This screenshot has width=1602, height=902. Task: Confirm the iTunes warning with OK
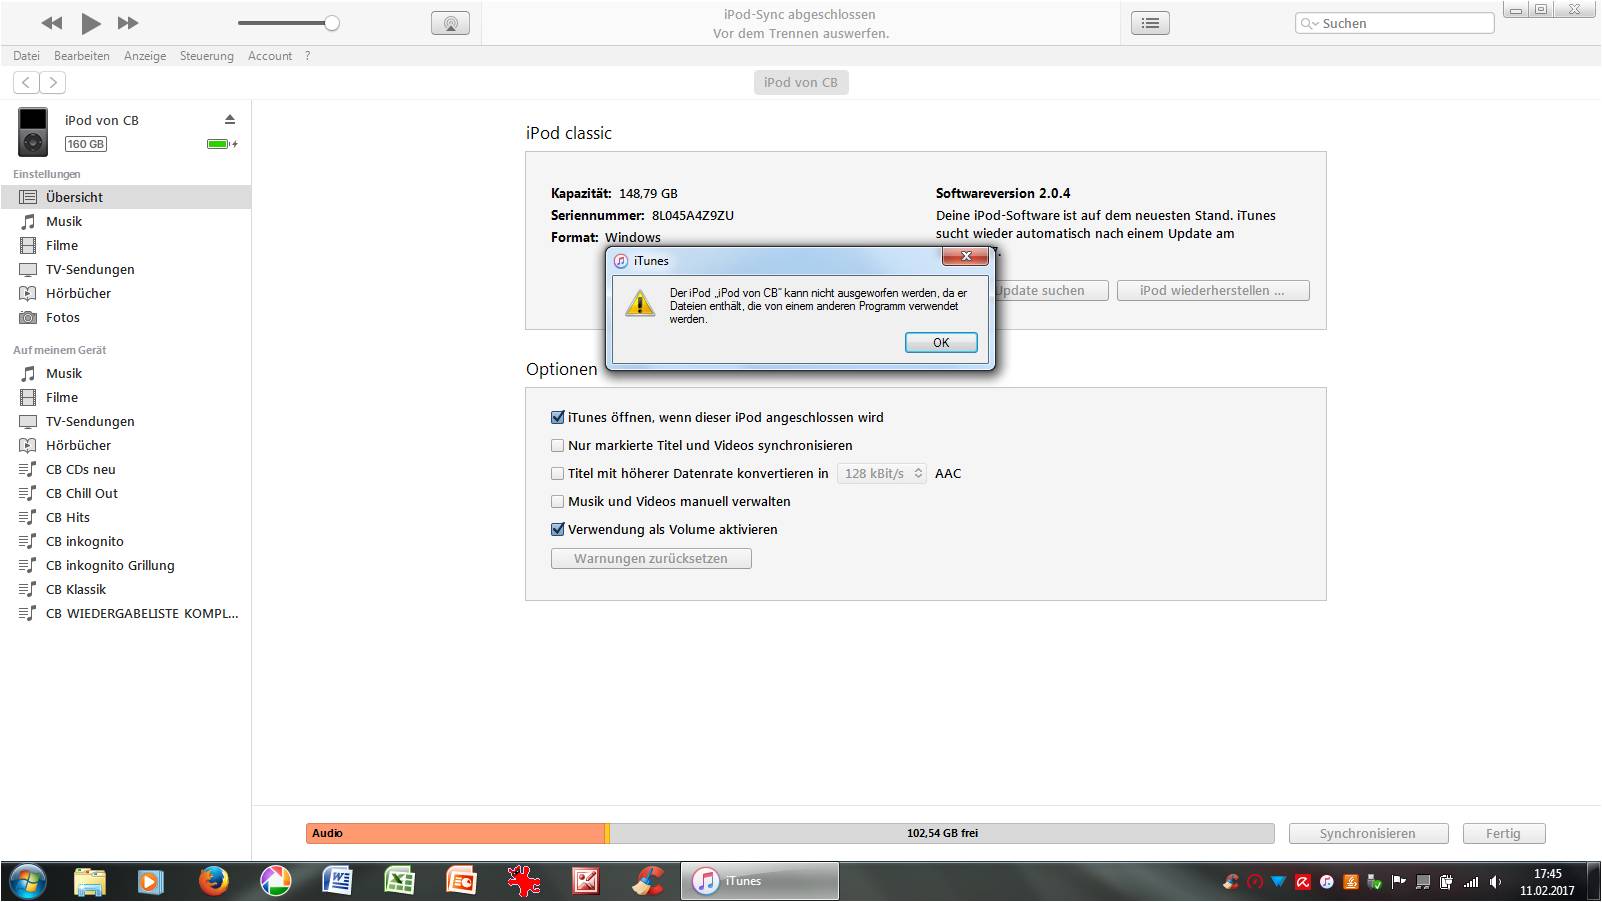click(941, 342)
